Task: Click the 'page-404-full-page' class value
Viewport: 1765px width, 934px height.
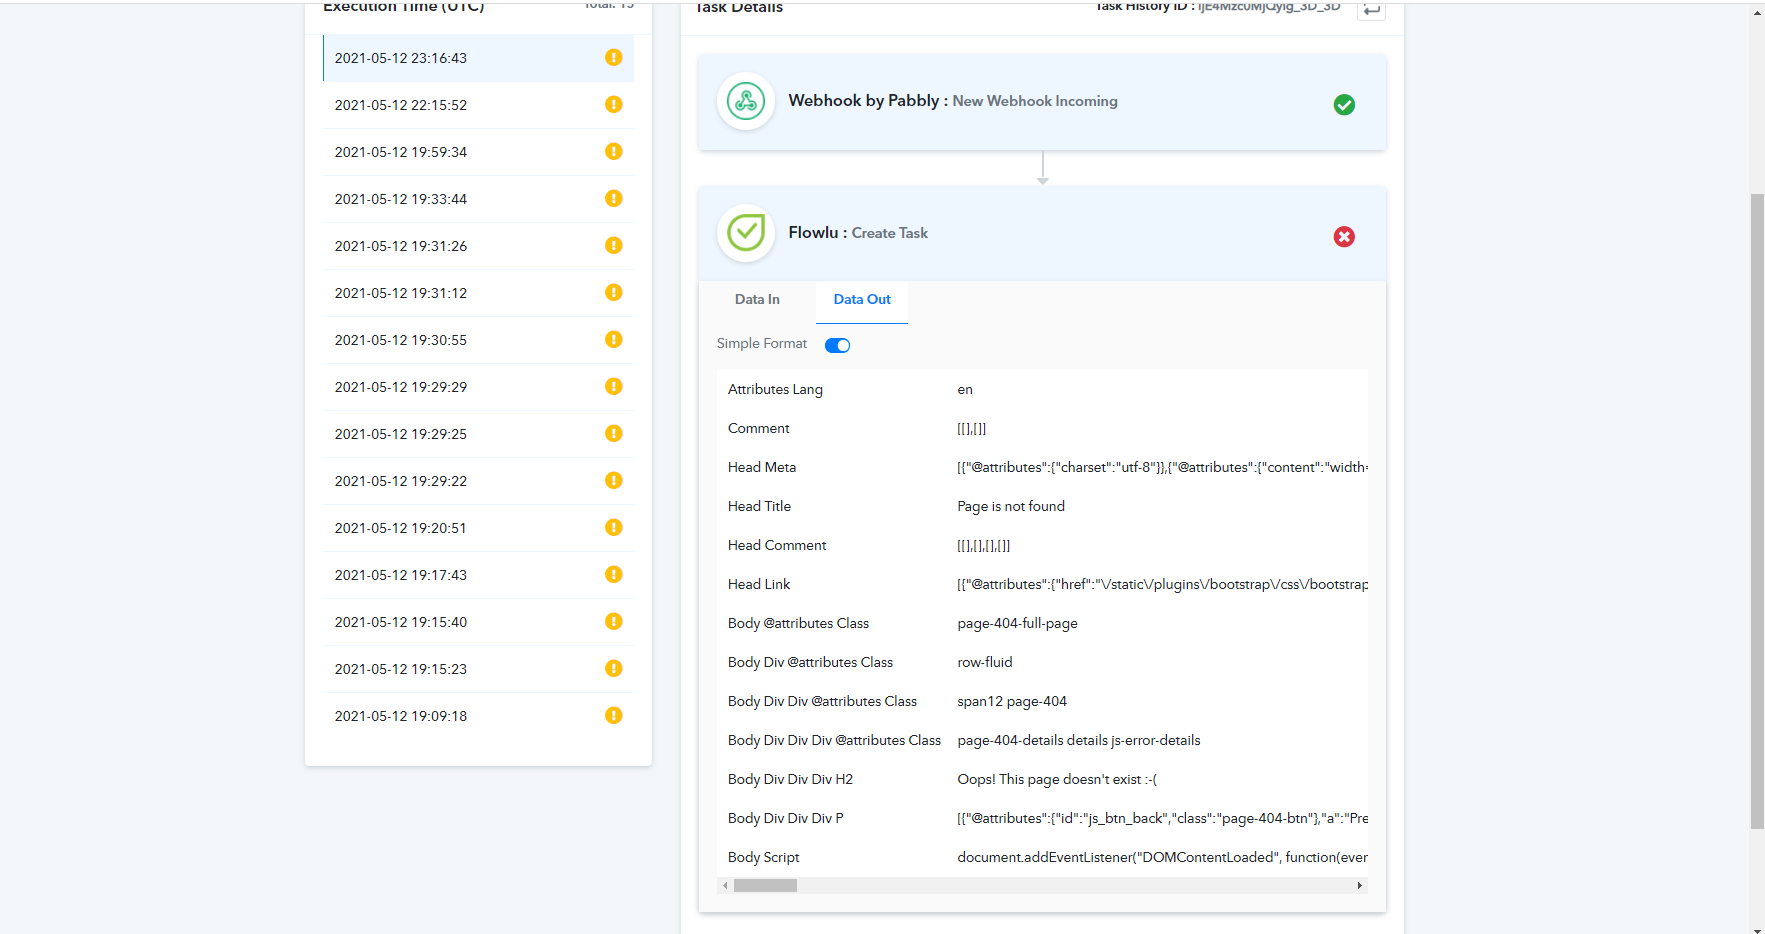Action: click(1017, 624)
